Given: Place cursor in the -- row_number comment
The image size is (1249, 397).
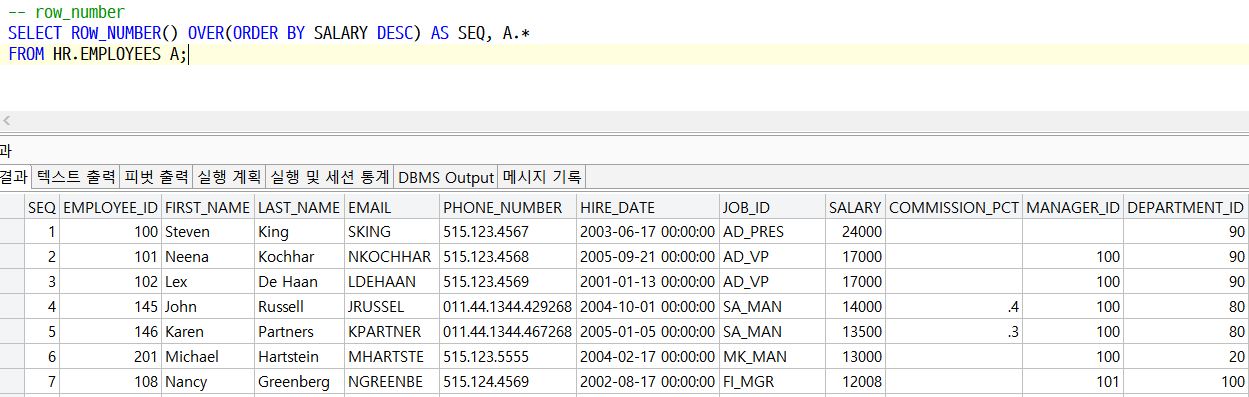Looking at the screenshot, I should 66,13.
